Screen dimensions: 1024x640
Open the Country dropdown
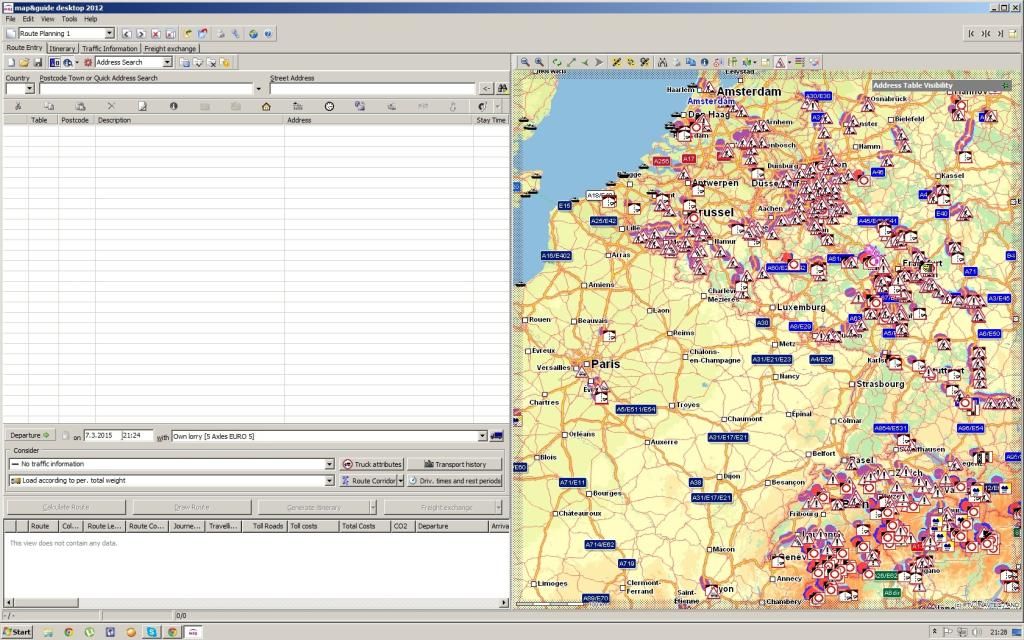29,88
